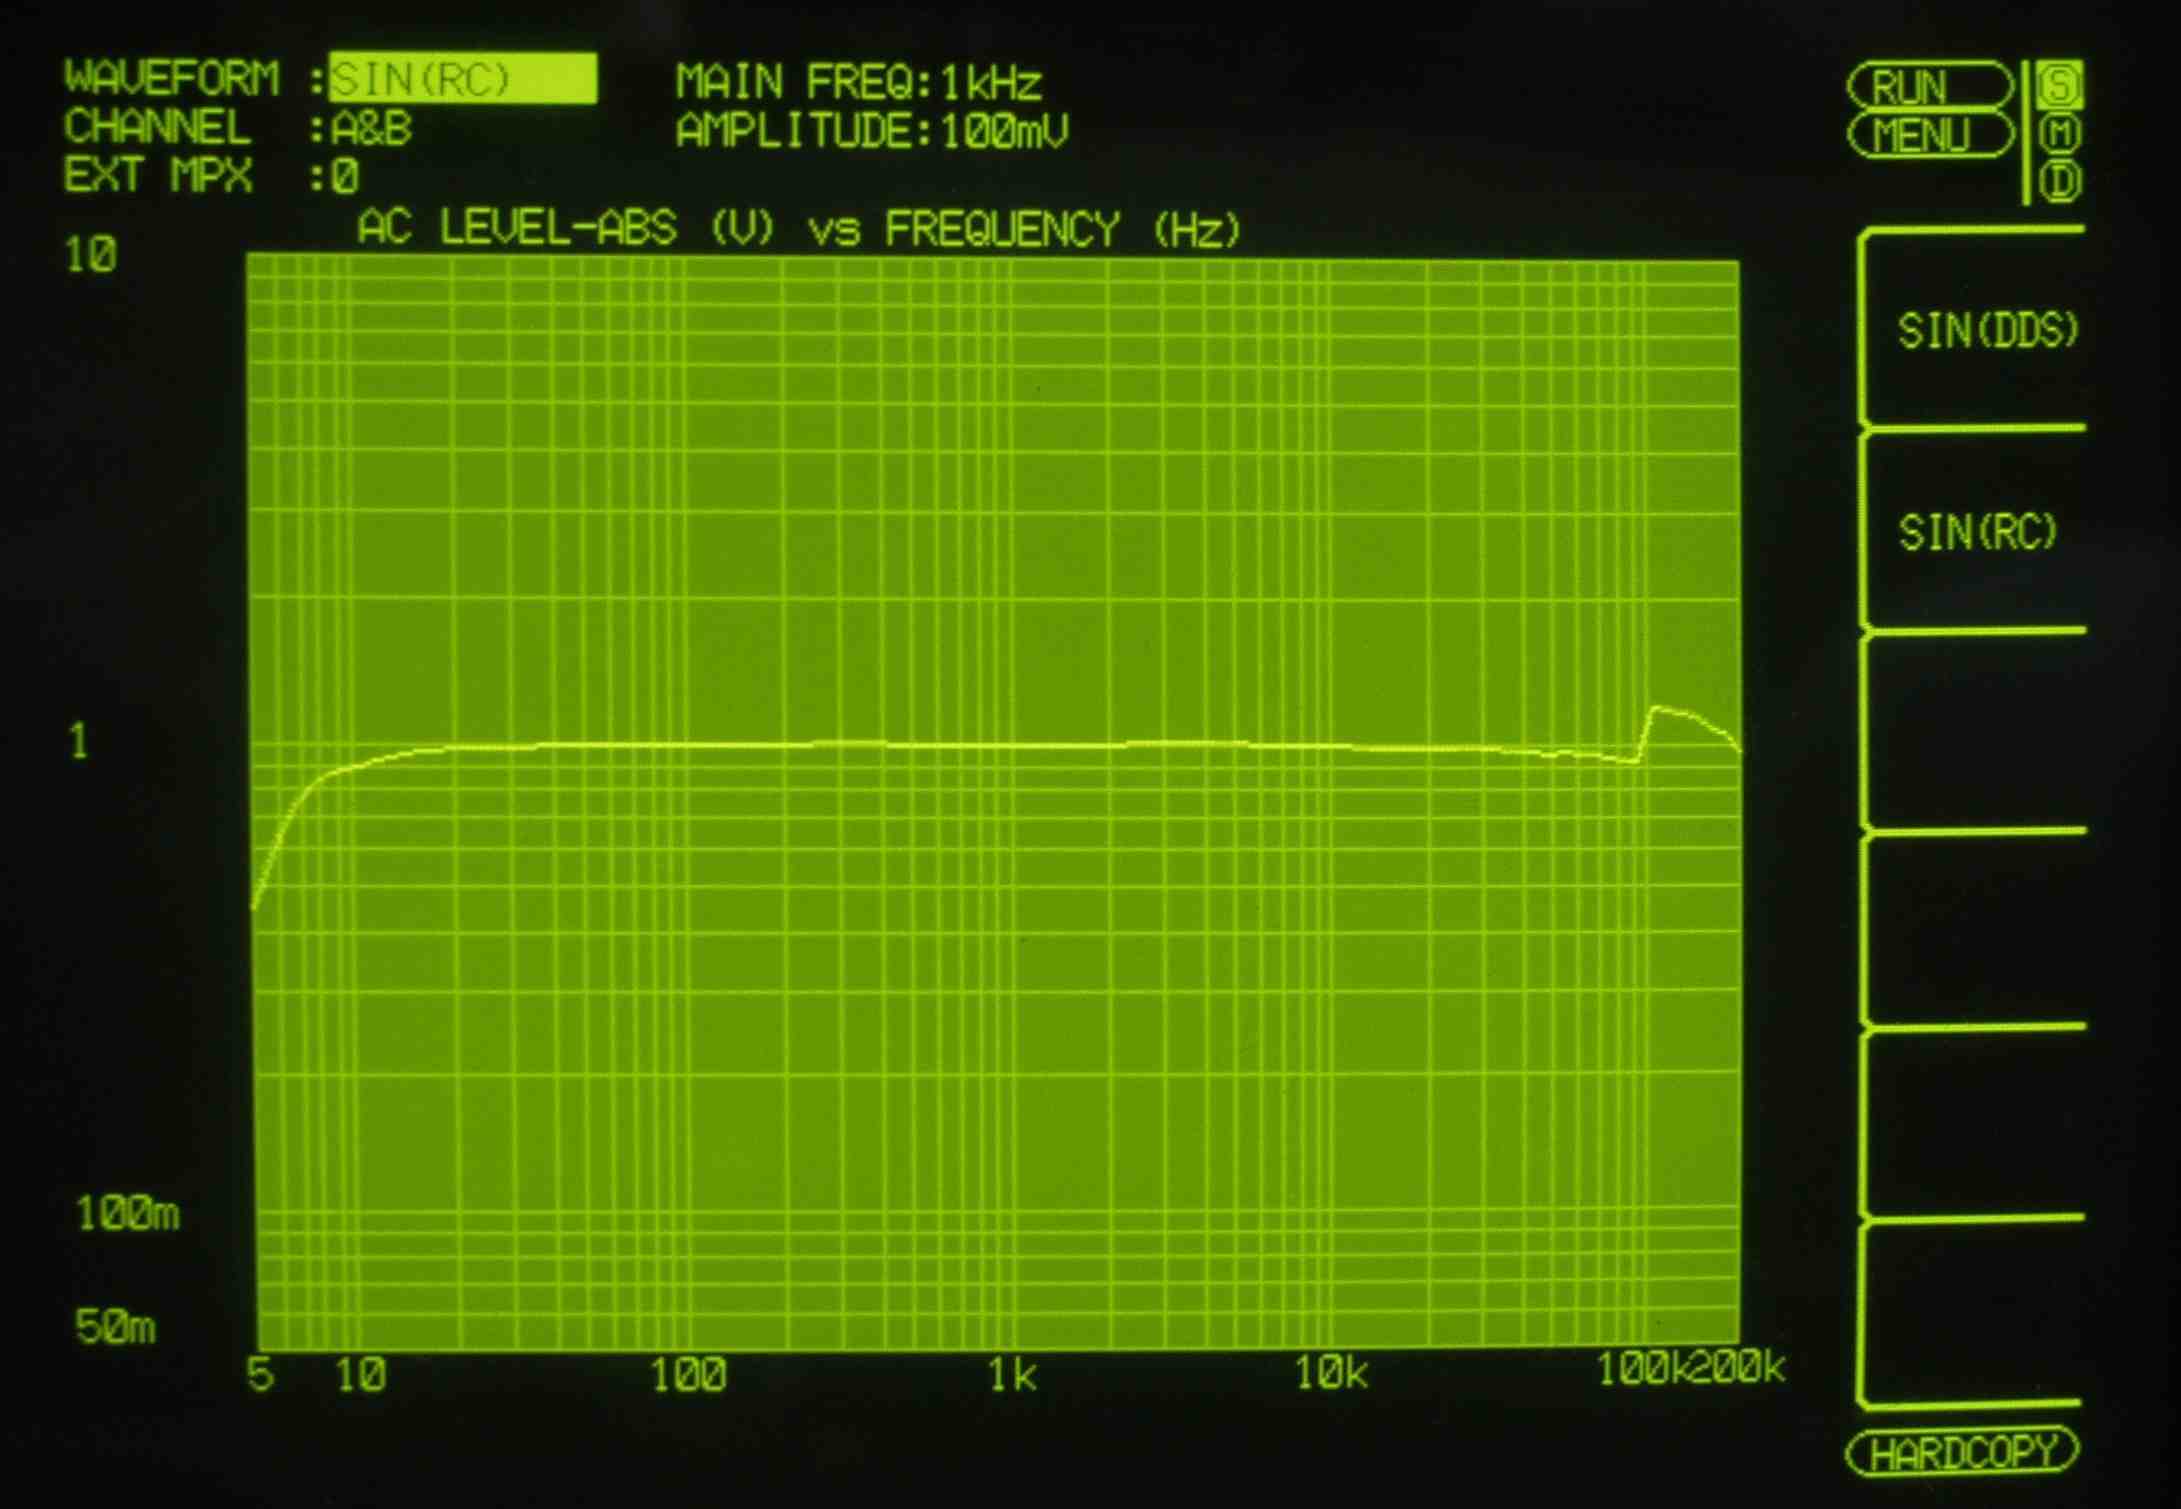Choose the SIN(RC) softkey

(1977, 532)
